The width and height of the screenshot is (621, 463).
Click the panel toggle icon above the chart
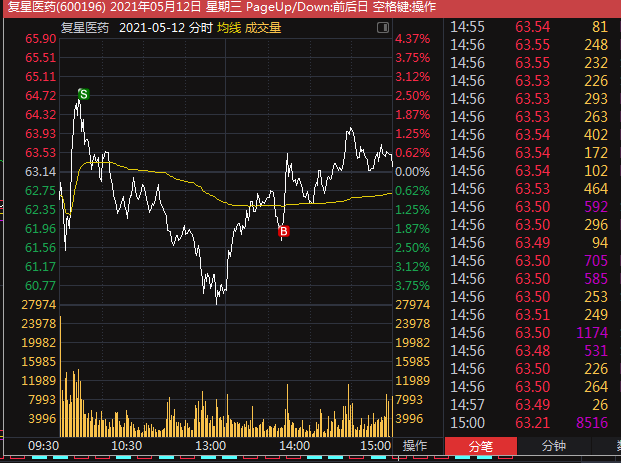(x=383, y=27)
